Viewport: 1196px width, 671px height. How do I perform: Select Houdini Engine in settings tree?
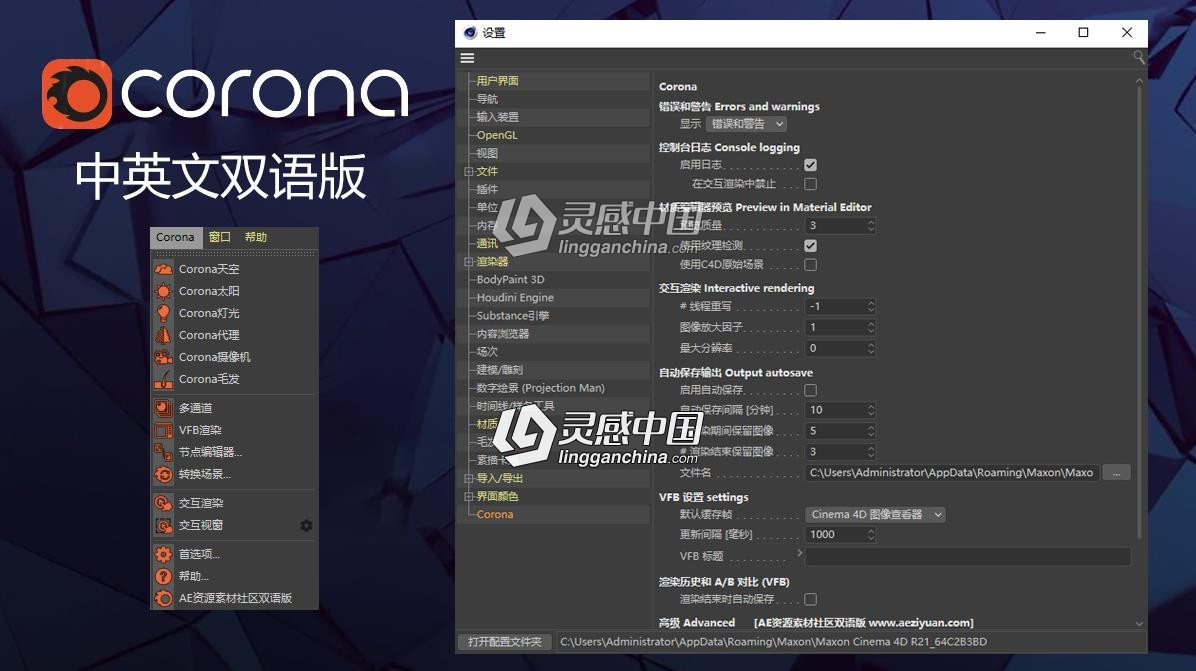tap(515, 297)
